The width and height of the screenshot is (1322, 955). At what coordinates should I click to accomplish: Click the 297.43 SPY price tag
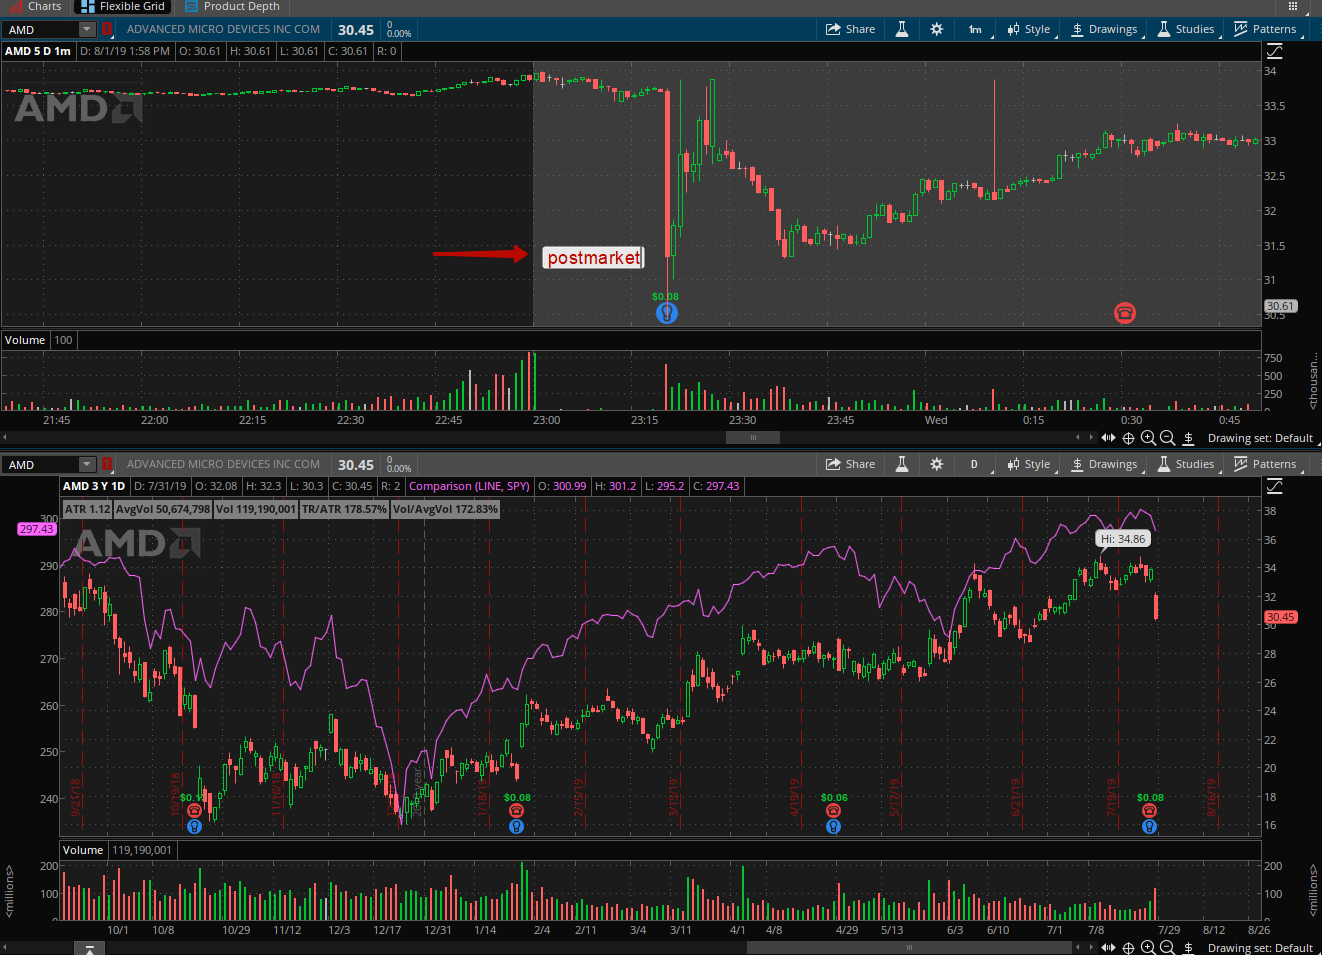[x=37, y=529]
